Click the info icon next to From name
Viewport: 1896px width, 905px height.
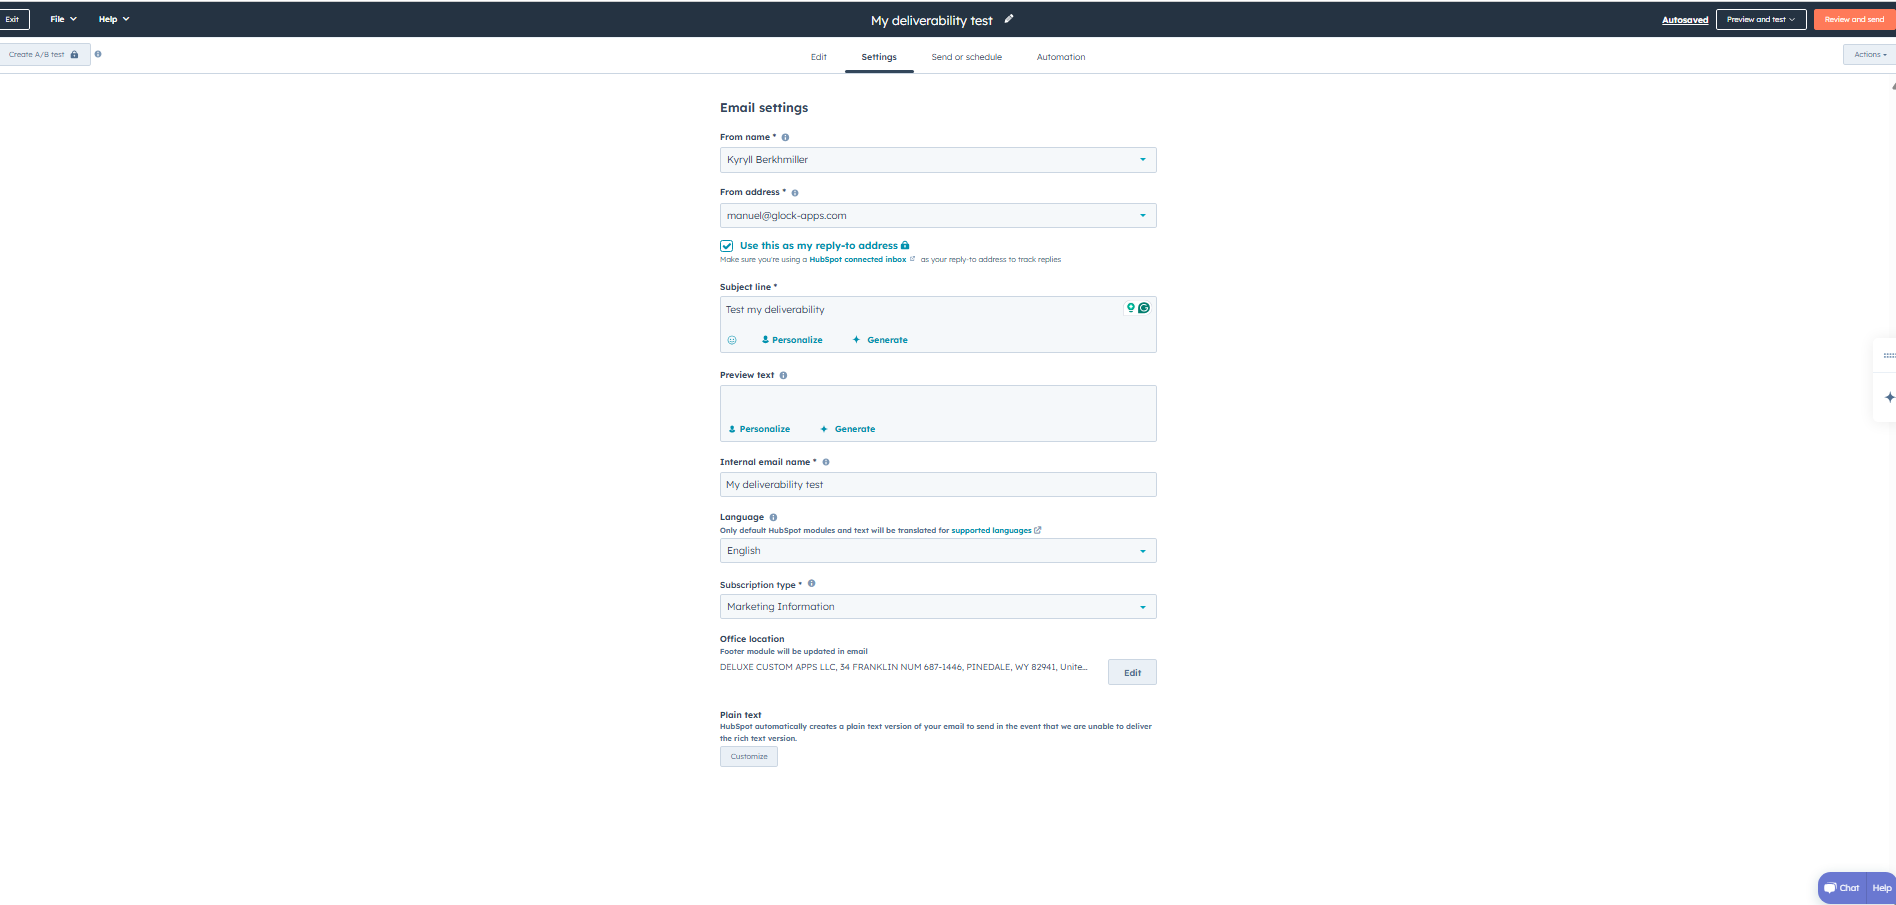785,137
